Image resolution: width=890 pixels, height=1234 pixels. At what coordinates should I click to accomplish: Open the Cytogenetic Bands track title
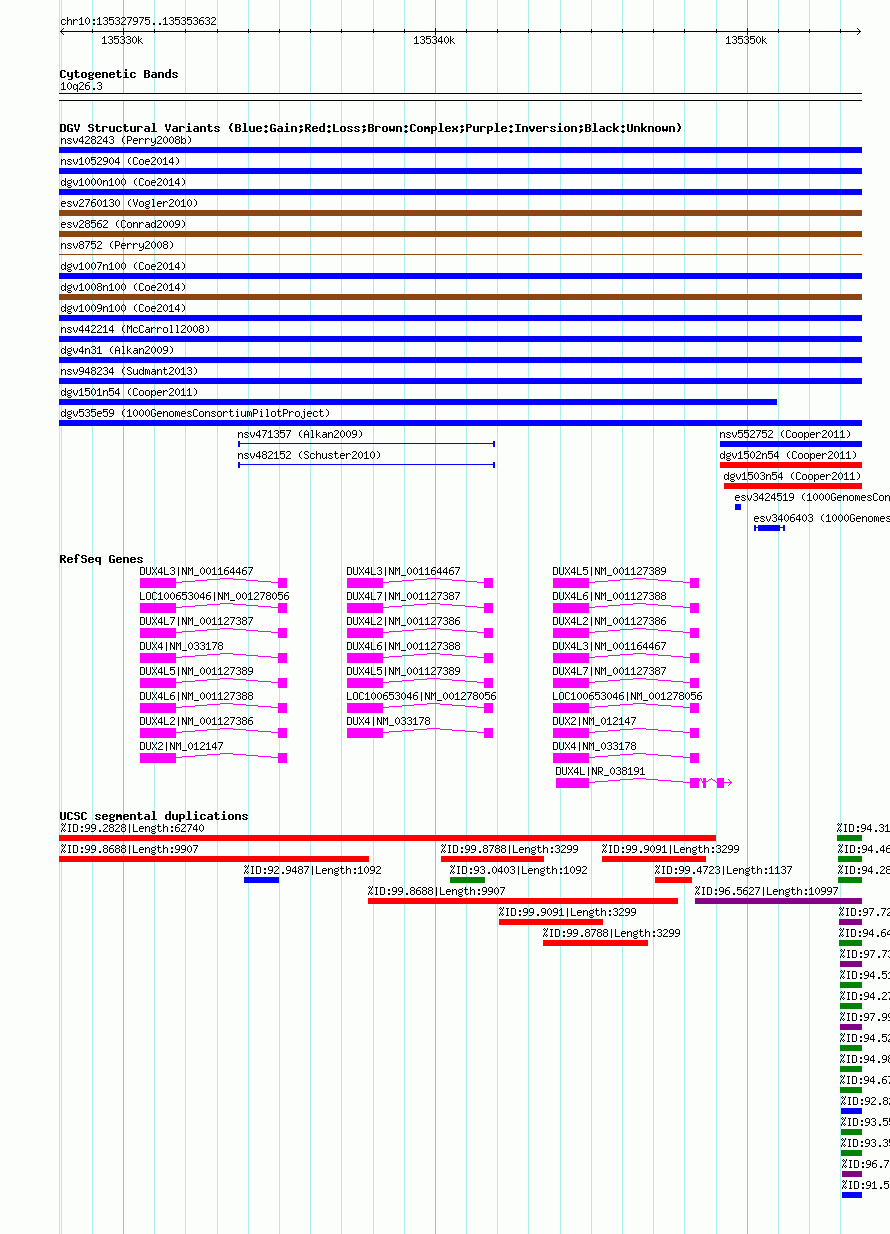119,74
